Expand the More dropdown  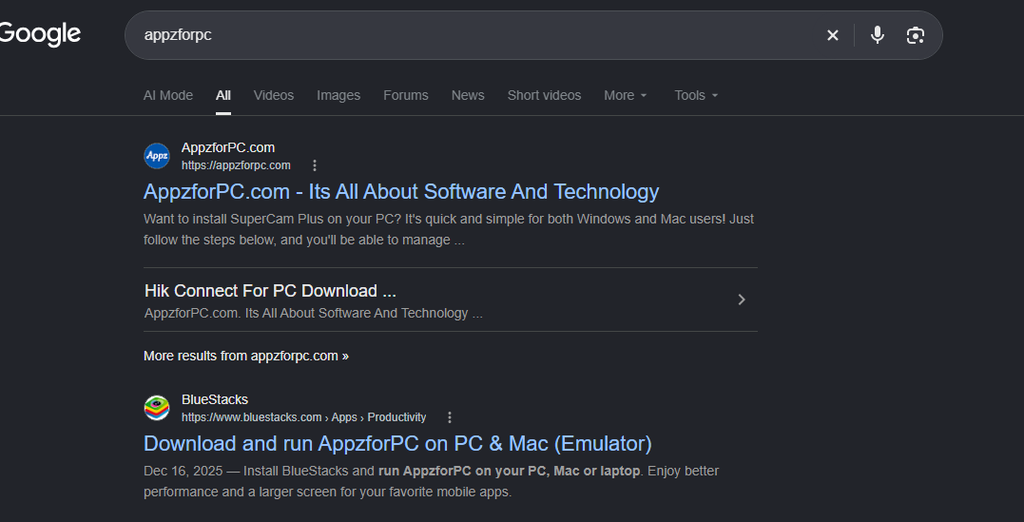(626, 95)
